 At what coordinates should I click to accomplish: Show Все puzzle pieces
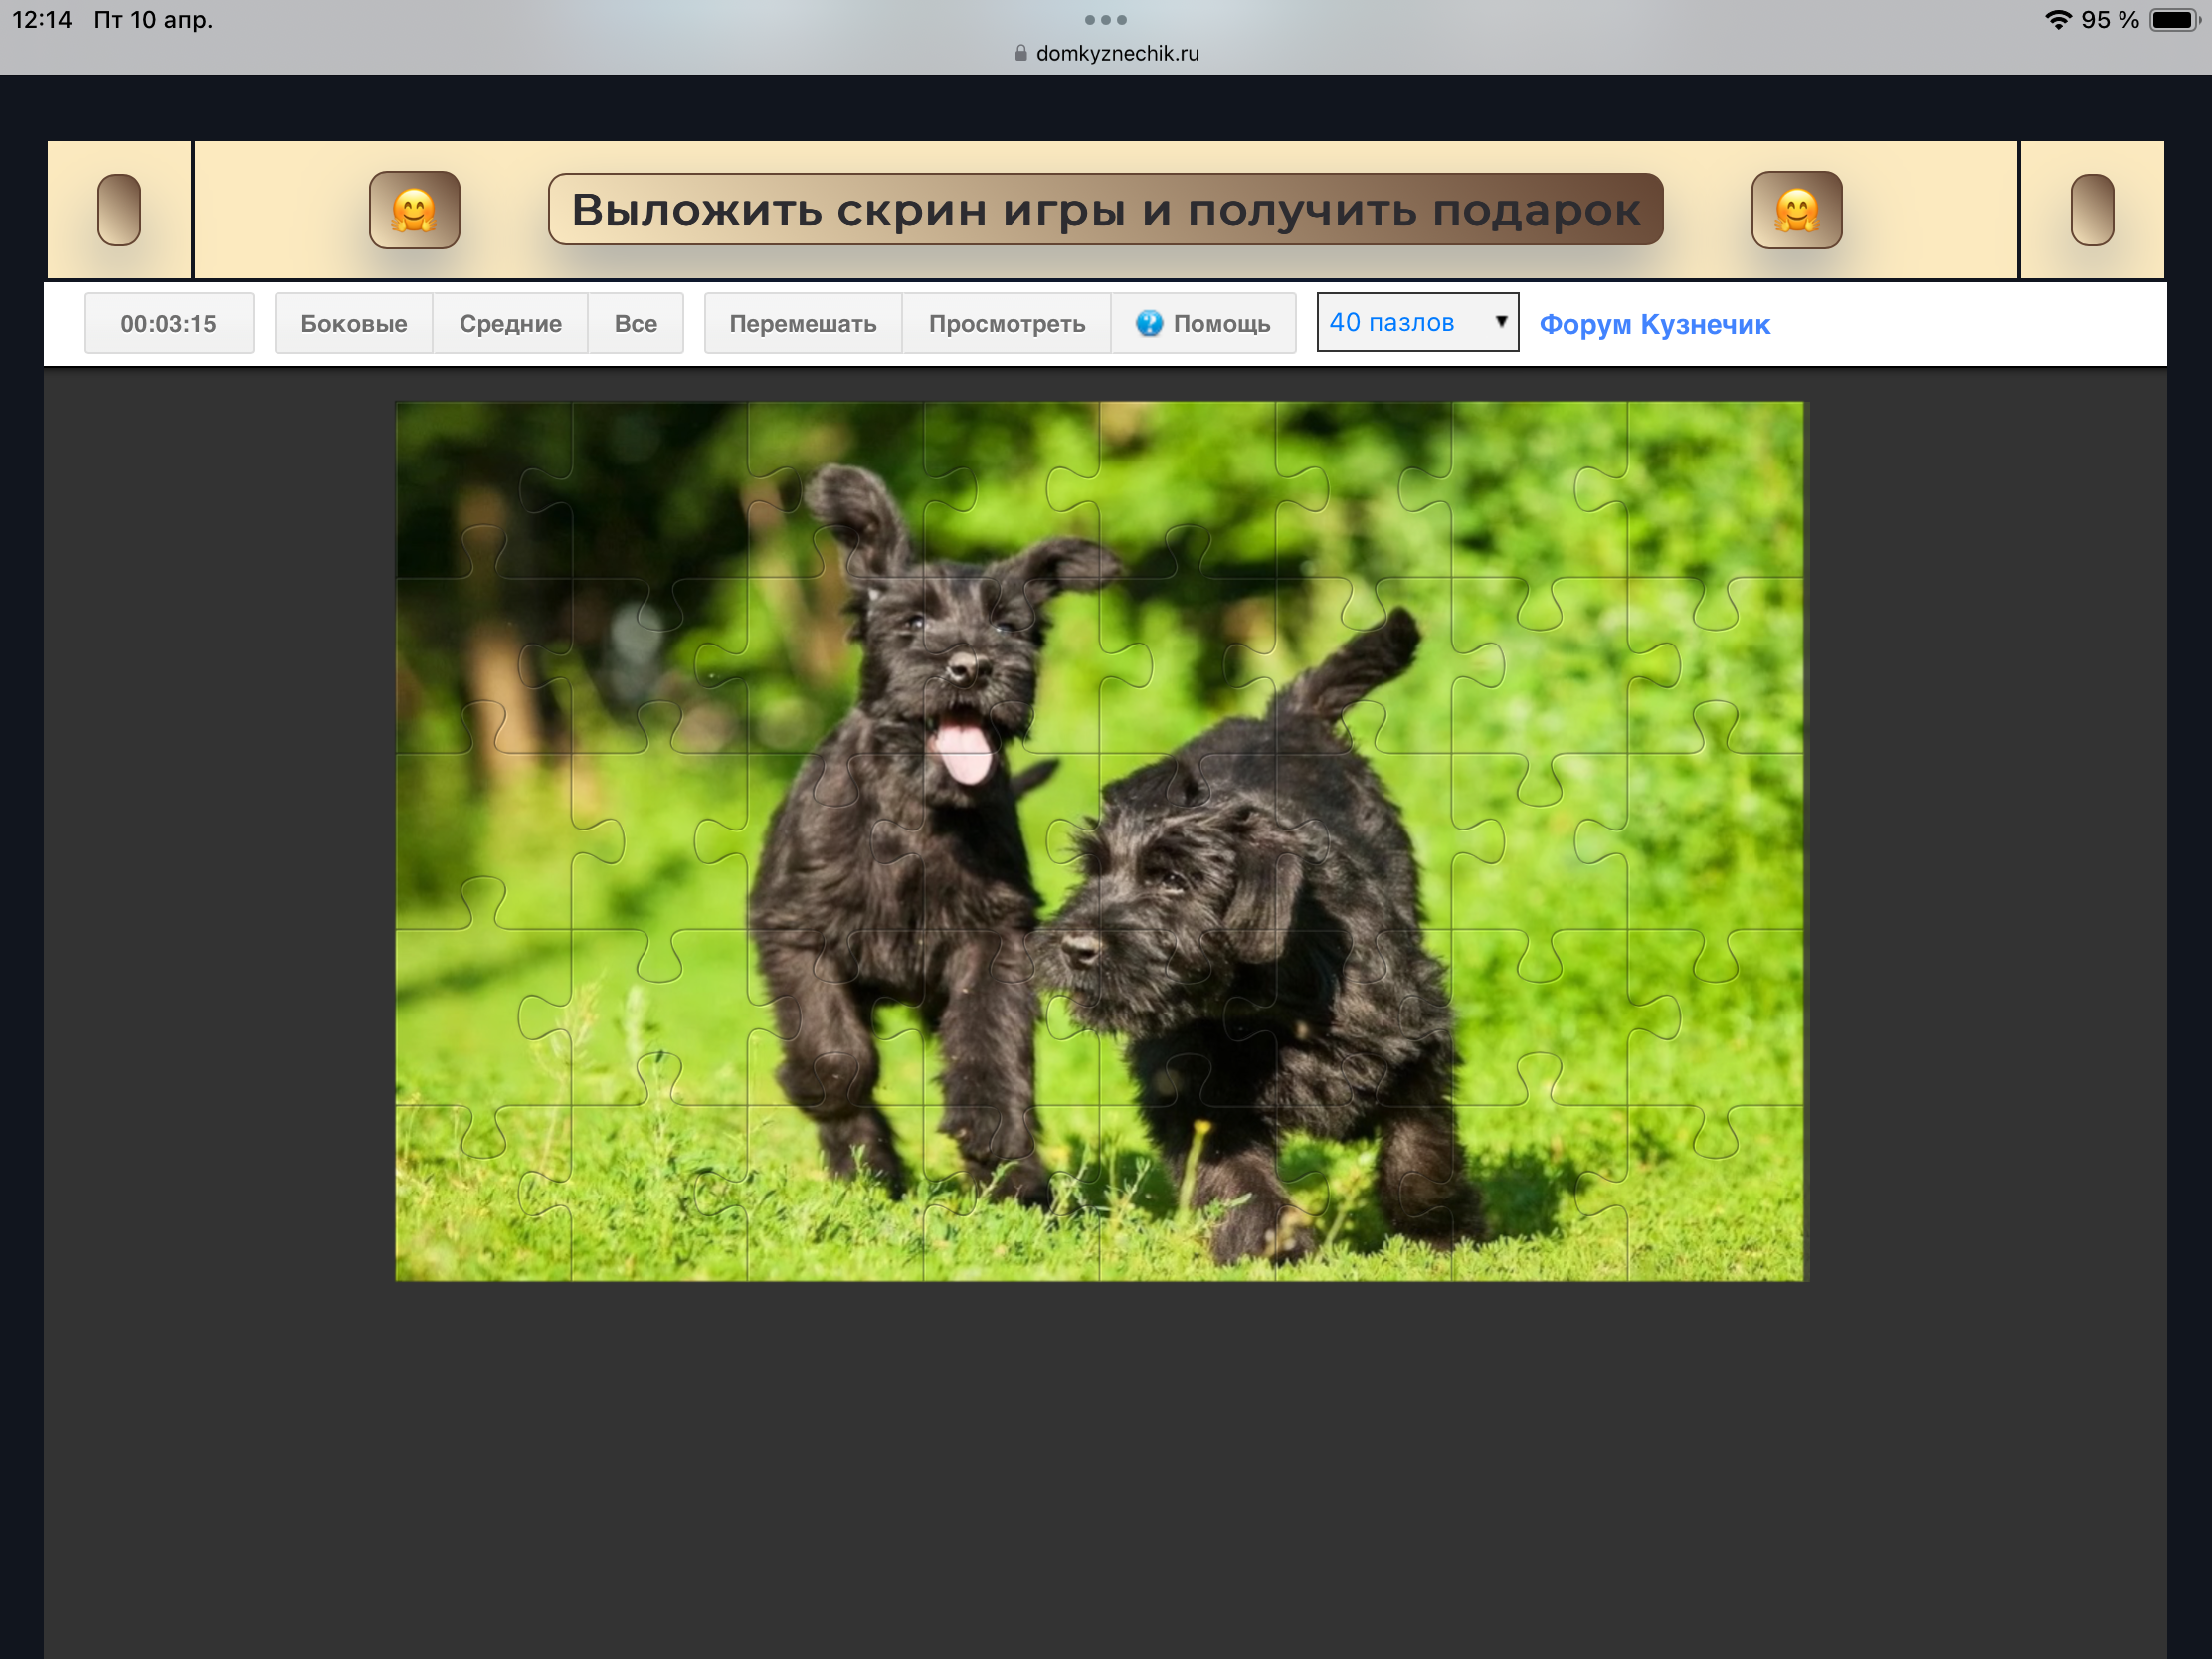(635, 324)
